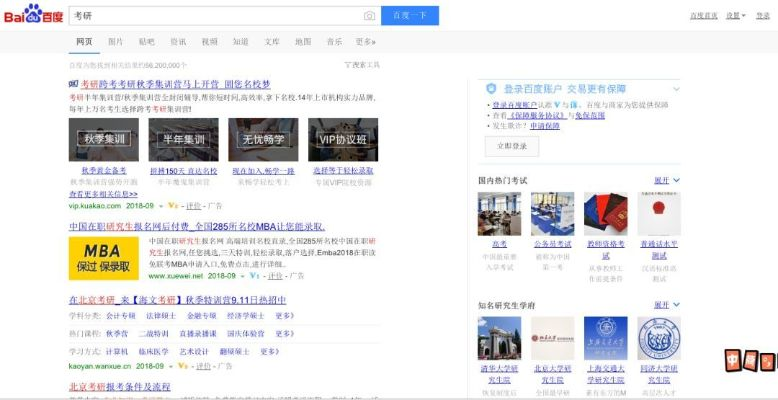Click the 拼搏150天 直达名校 link

pyautogui.click(x=184, y=171)
